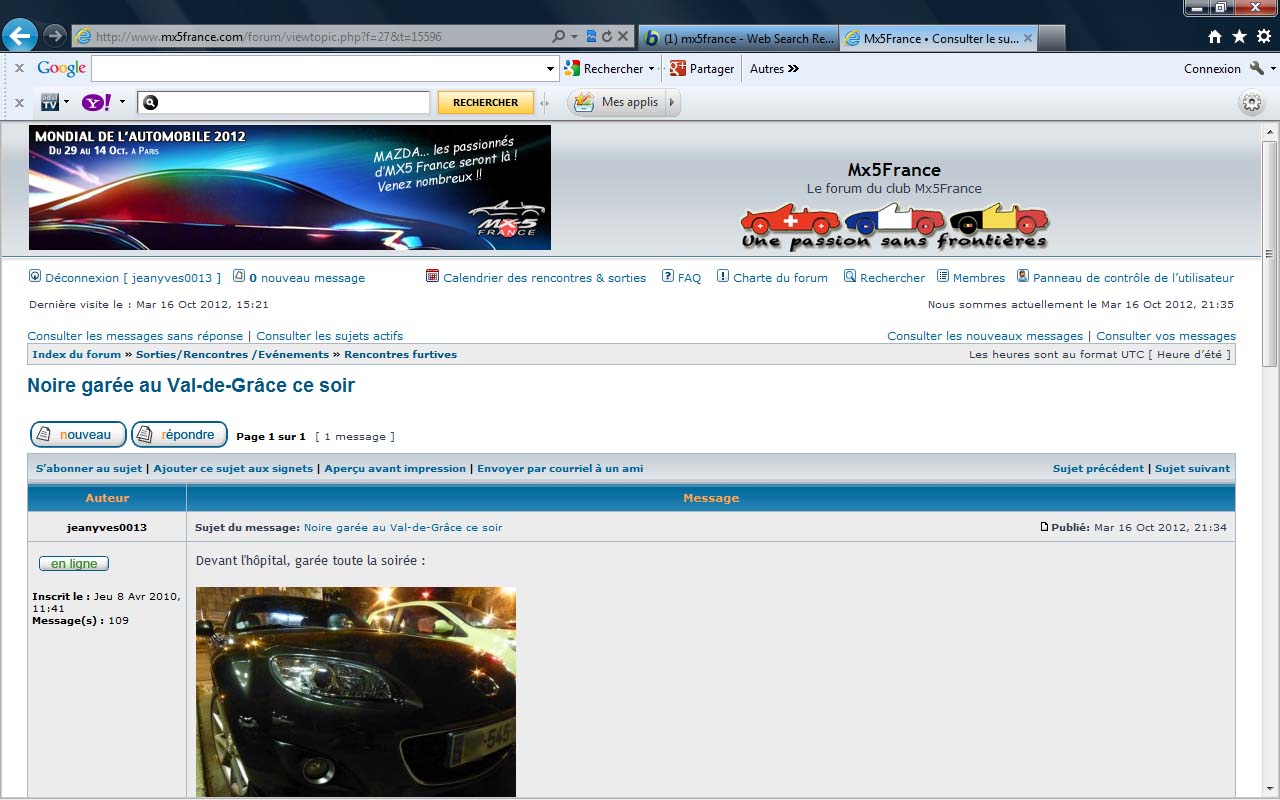Go to Index du forum breadcrumb
Image resolution: width=1280 pixels, height=800 pixels.
pos(76,355)
